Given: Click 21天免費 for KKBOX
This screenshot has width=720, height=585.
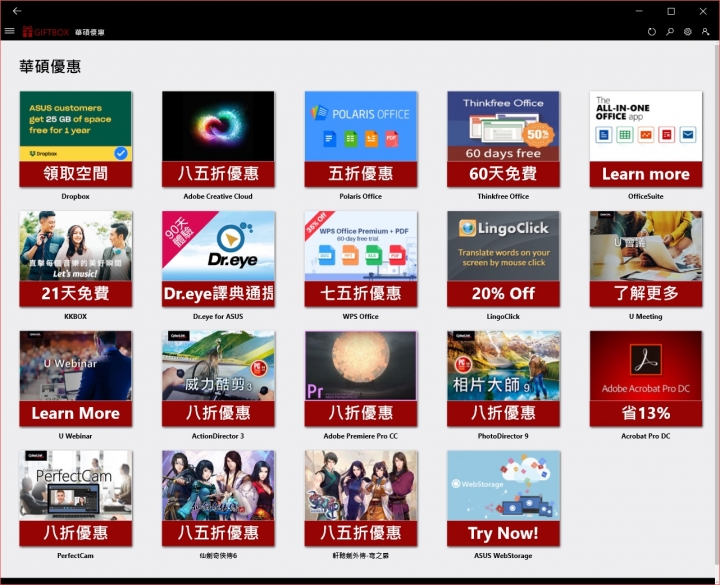Looking at the screenshot, I should click(x=76, y=294).
